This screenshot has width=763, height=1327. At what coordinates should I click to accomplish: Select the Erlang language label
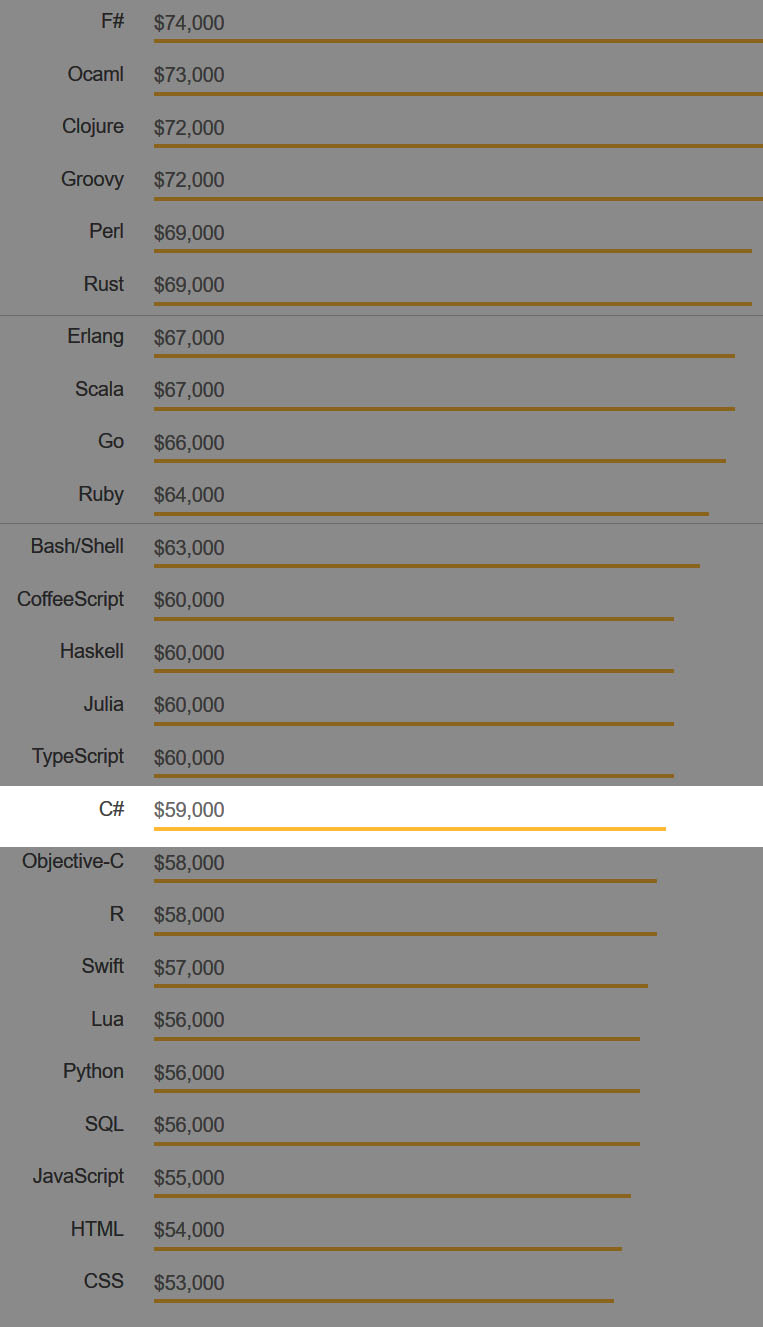coord(96,336)
